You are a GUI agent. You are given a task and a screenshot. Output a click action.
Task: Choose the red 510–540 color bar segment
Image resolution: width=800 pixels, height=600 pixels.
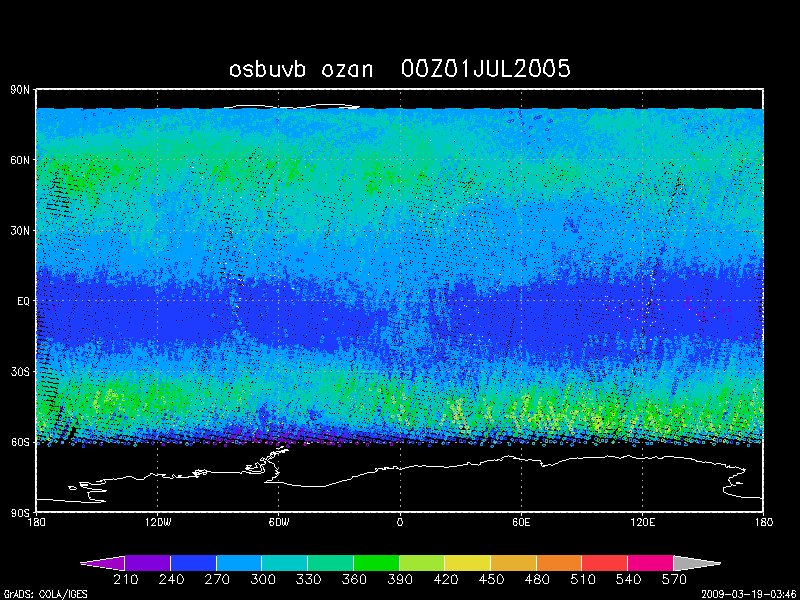point(604,563)
